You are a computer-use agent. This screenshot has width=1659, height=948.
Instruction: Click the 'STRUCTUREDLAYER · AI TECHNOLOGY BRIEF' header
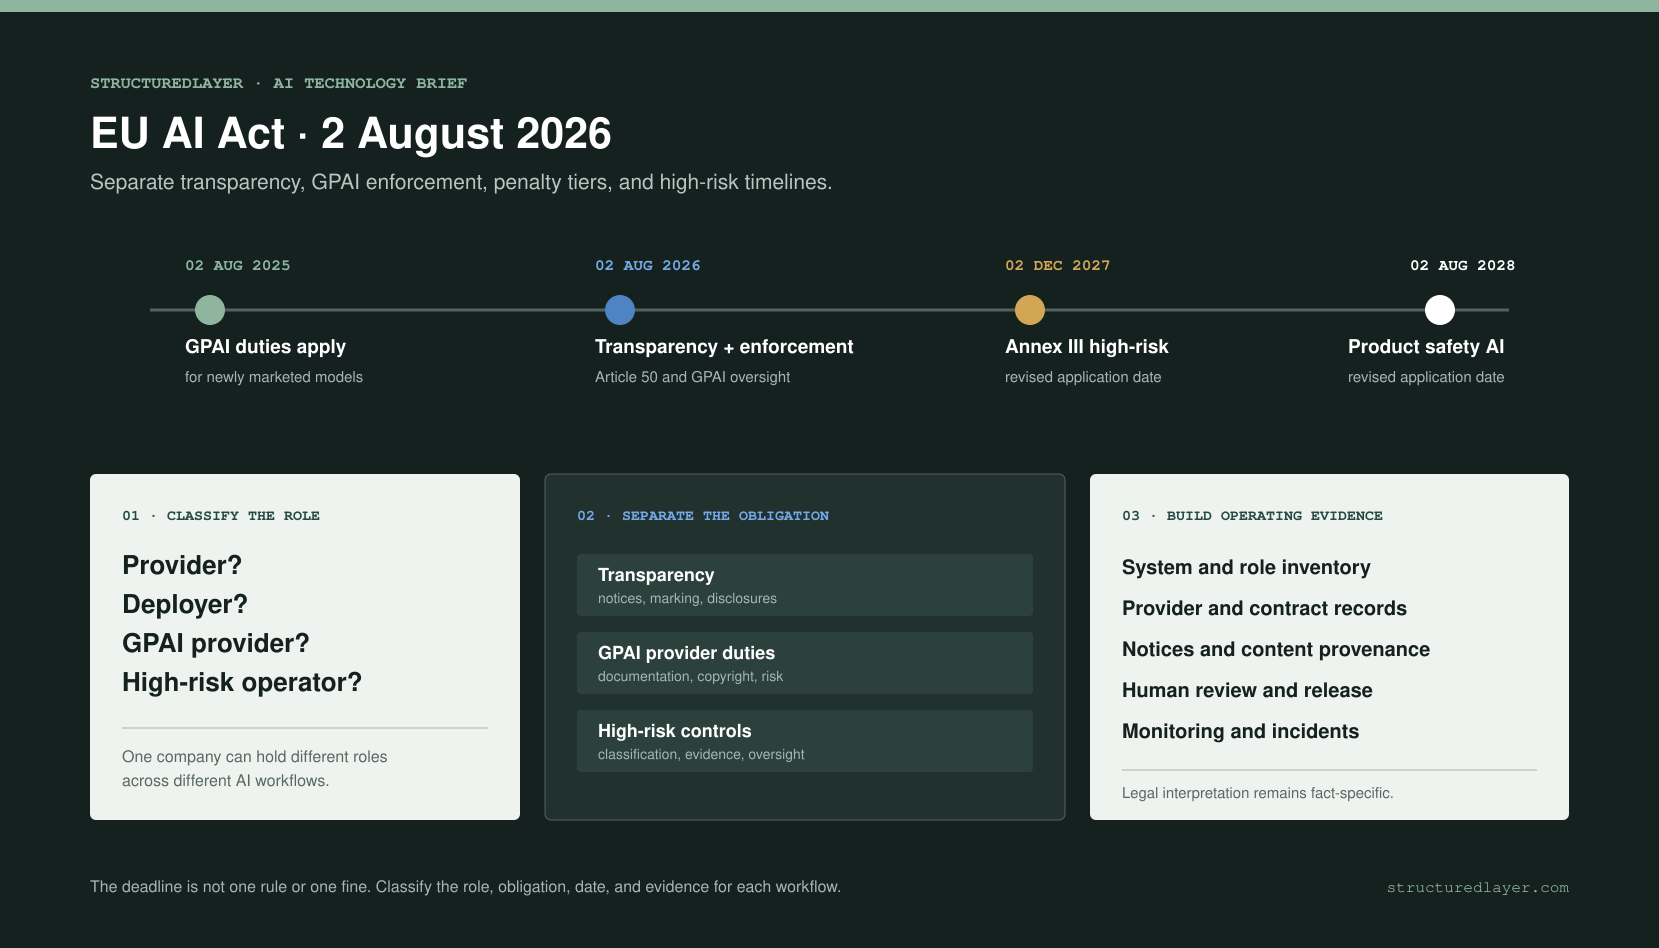click(x=279, y=84)
